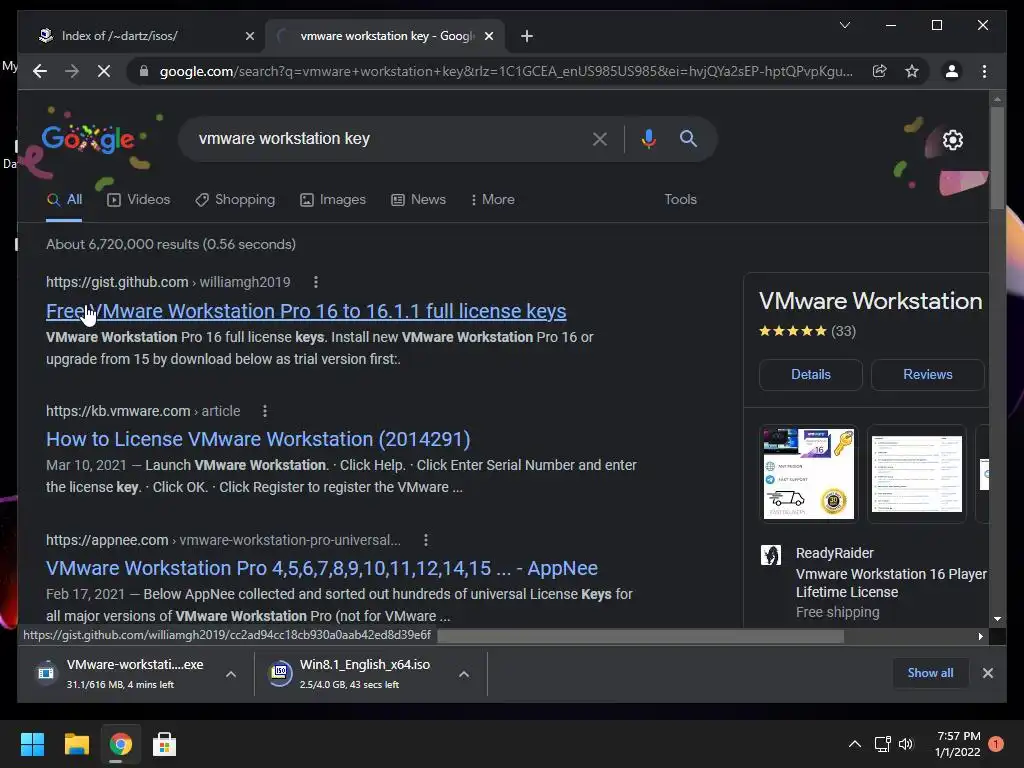Open the network tray icon
This screenshot has width=1024, height=768.
[882, 744]
